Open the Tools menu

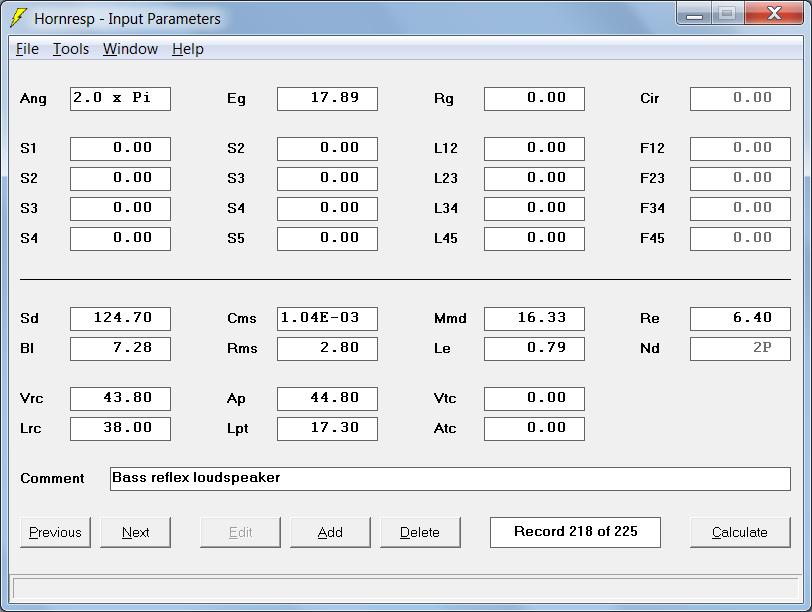click(71, 49)
